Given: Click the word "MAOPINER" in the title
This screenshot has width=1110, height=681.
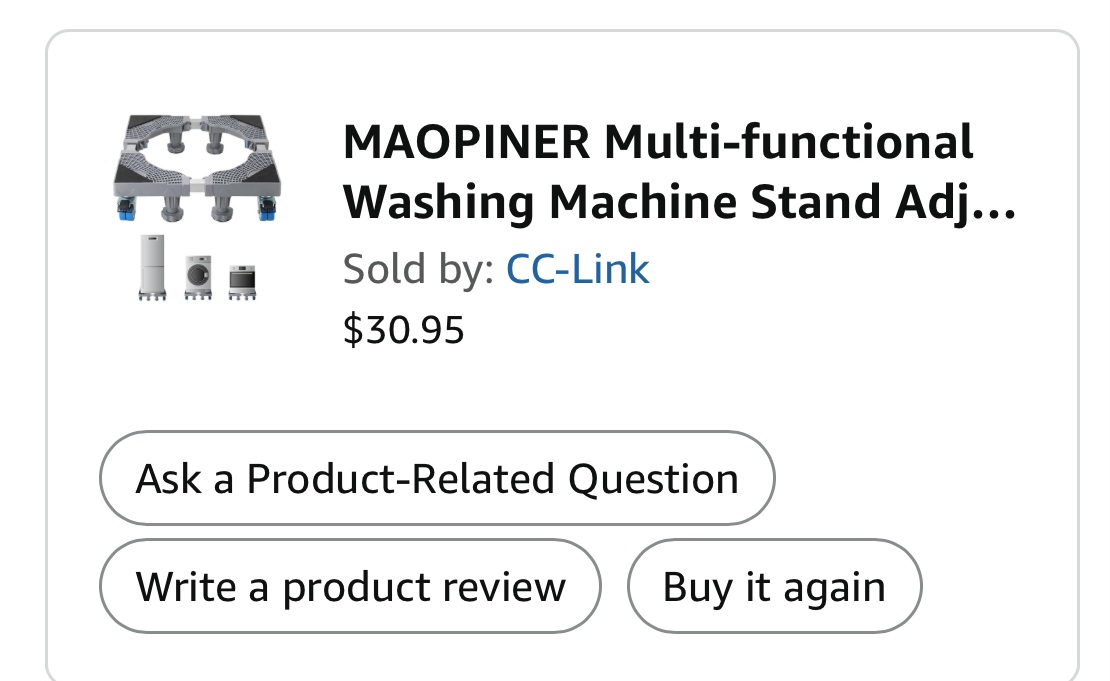Looking at the screenshot, I should tap(467, 142).
